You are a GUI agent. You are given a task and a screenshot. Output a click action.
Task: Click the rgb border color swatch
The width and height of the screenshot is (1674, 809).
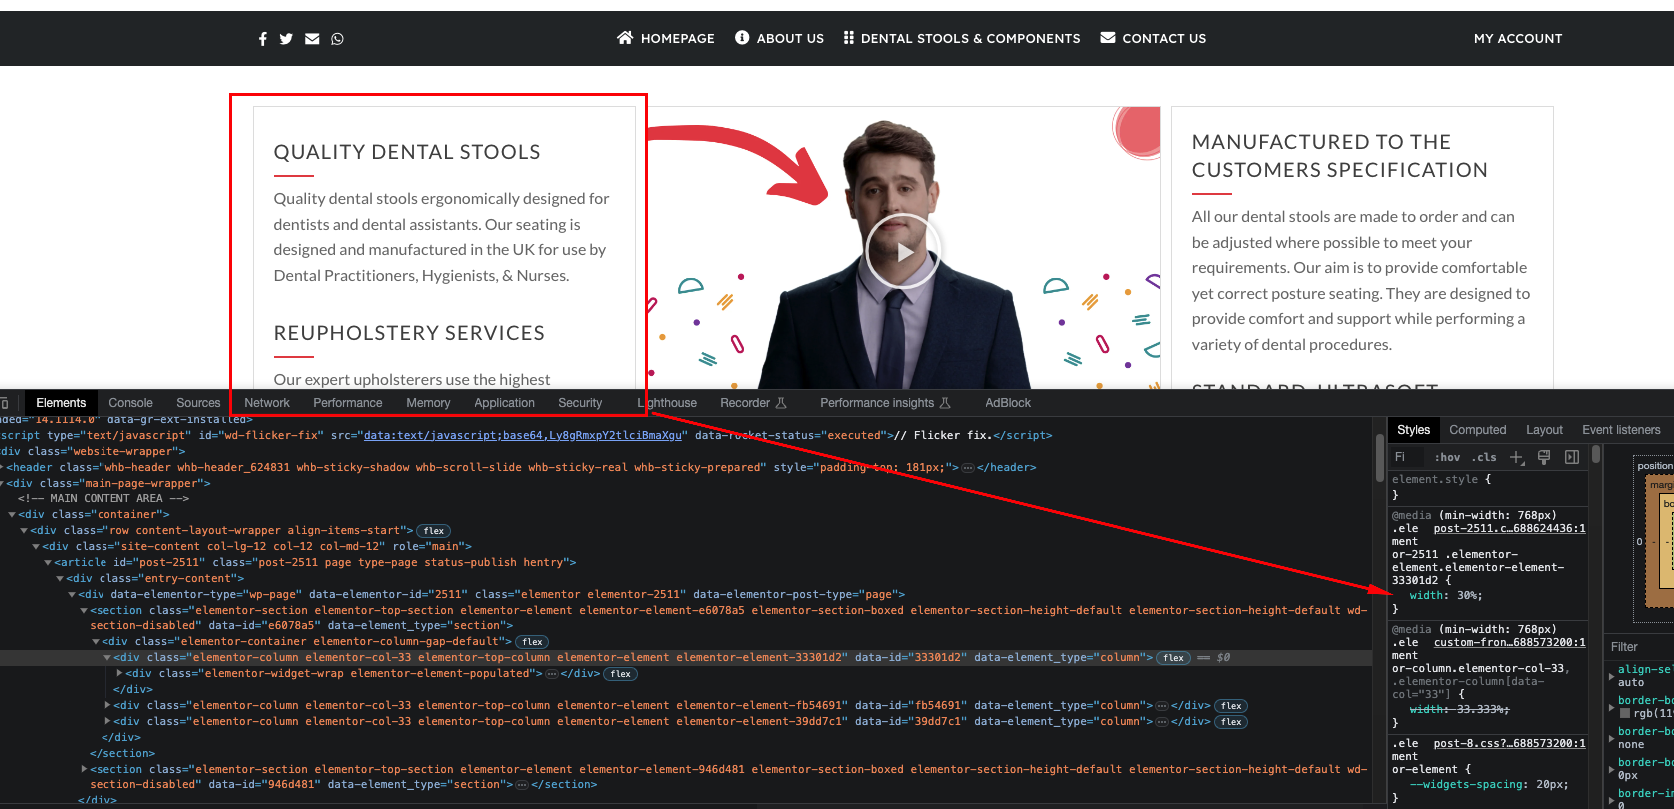1625,713
